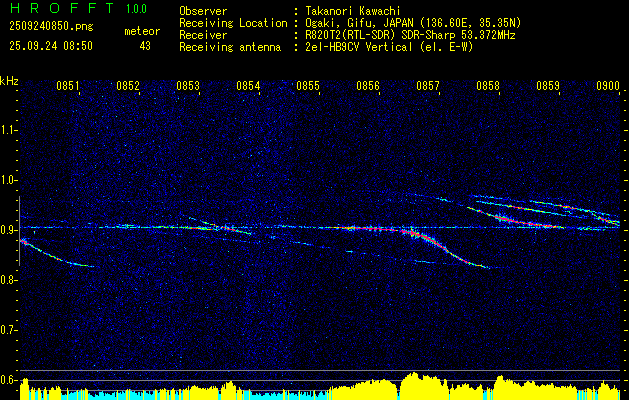The height and width of the screenshot is (400, 629).
Task: Click the 'Receiving antenna' label
Action: tap(230, 47)
